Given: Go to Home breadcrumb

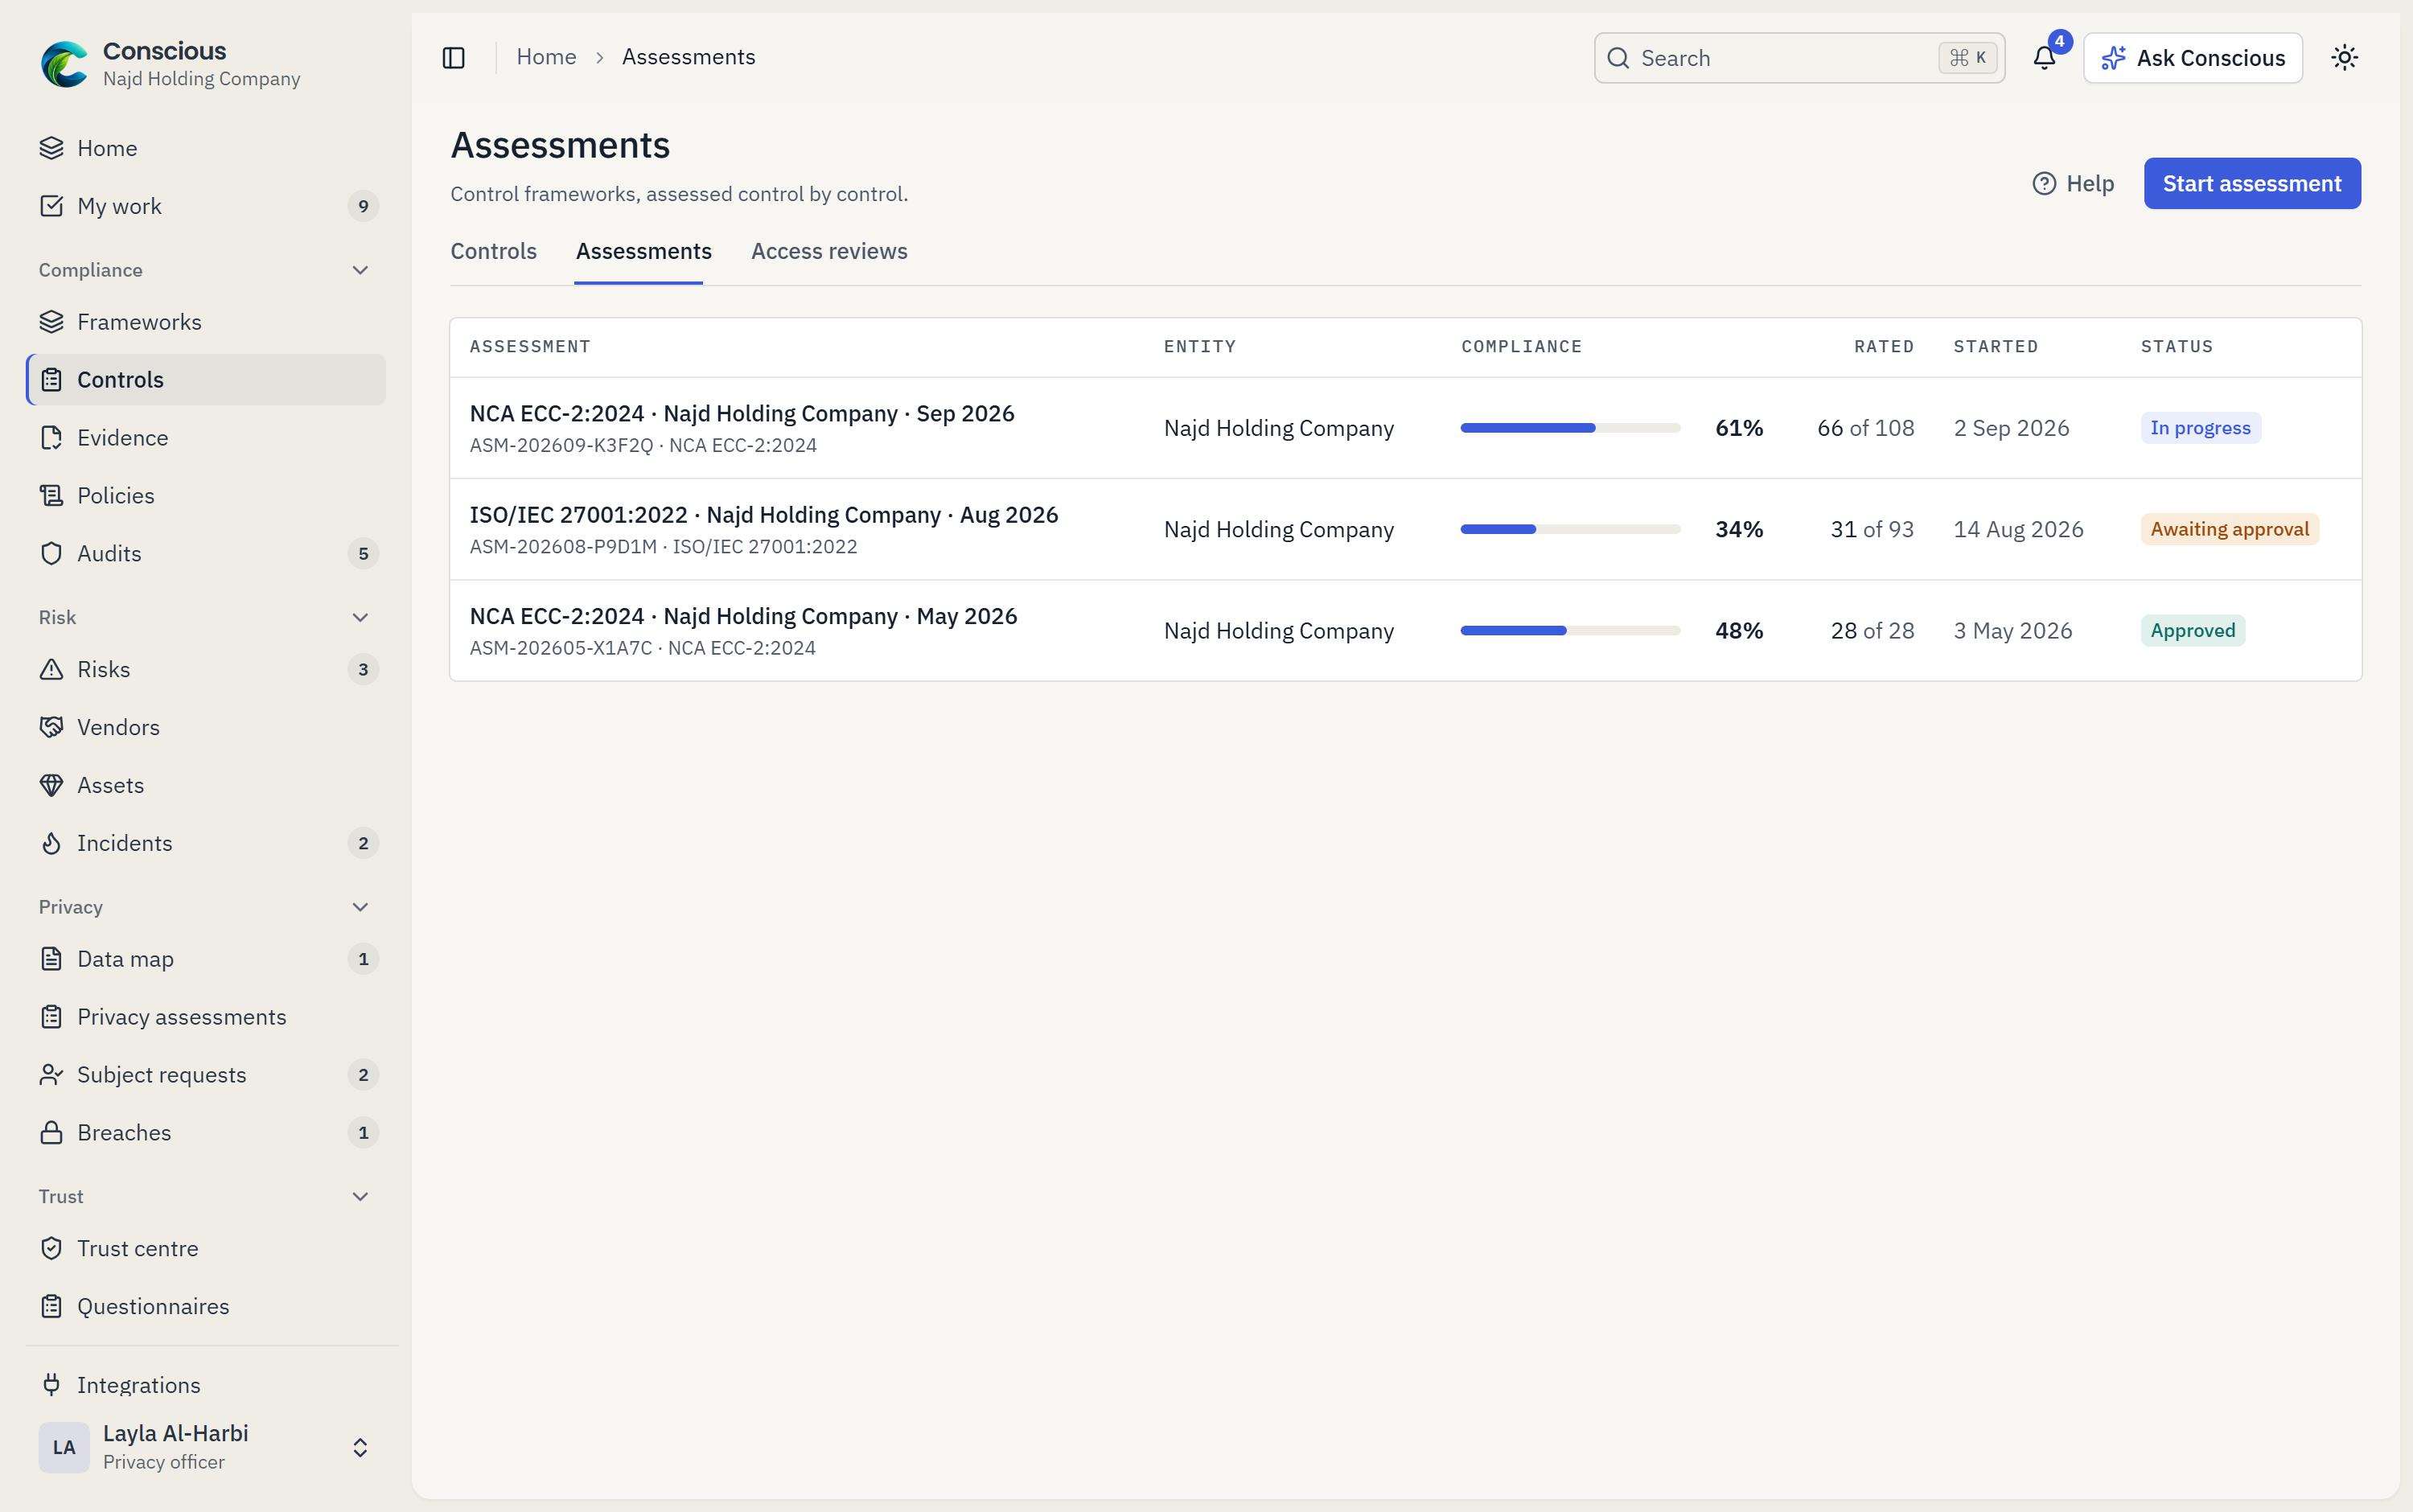Looking at the screenshot, I should pyautogui.click(x=546, y=57).
